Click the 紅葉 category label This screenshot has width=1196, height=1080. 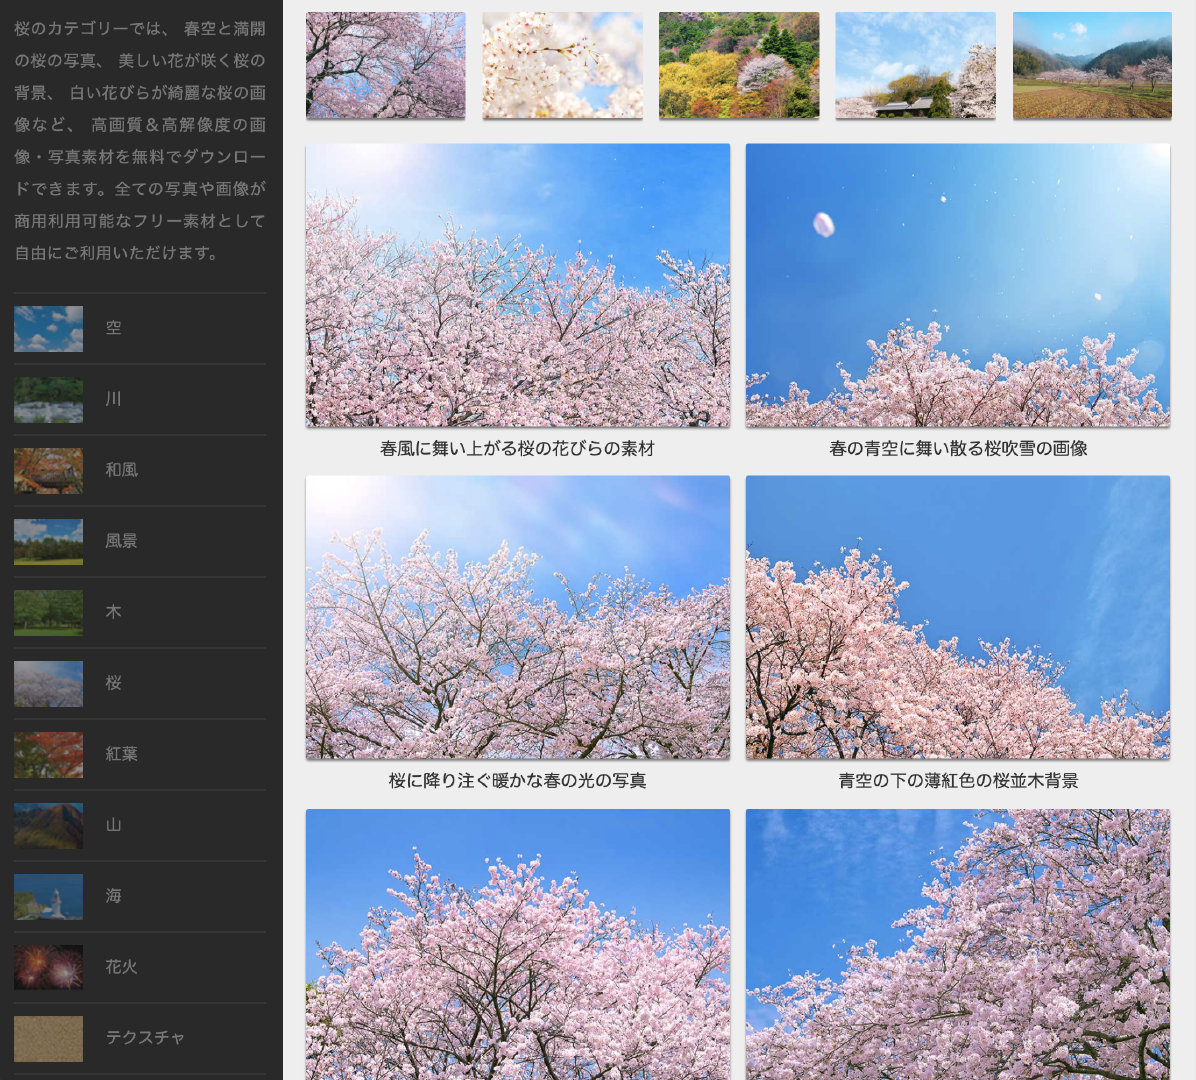tap(122, 754)
